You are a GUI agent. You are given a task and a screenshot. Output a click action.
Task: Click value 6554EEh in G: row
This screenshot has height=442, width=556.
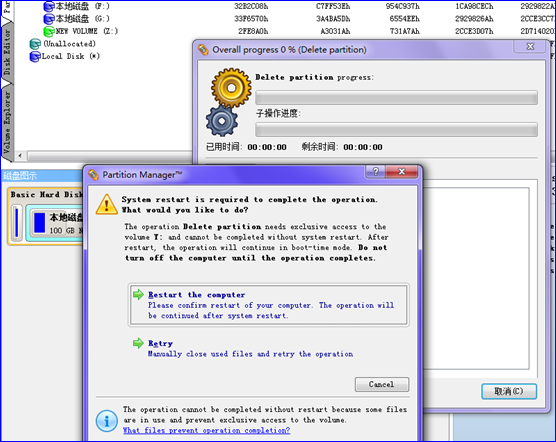[x=405, y=19]
